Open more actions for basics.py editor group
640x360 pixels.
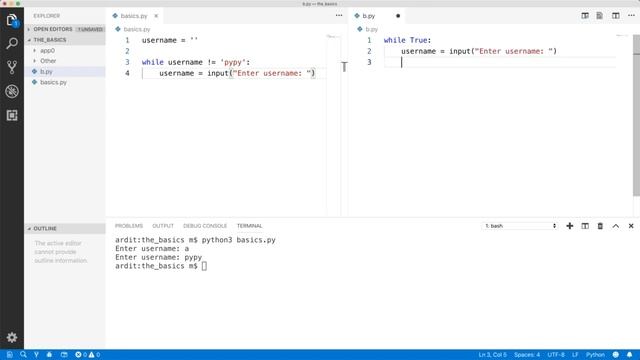coord(339,16)
